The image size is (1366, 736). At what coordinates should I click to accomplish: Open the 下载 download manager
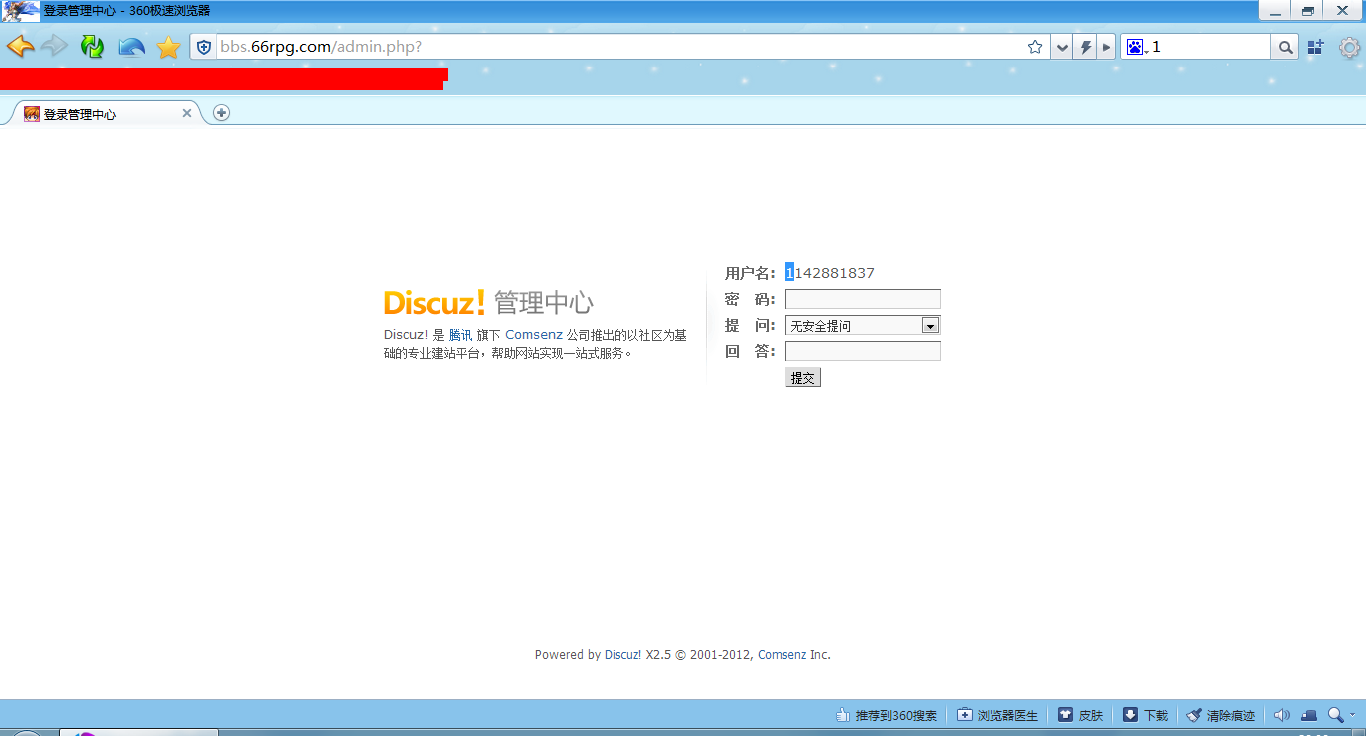(1145, 715)
